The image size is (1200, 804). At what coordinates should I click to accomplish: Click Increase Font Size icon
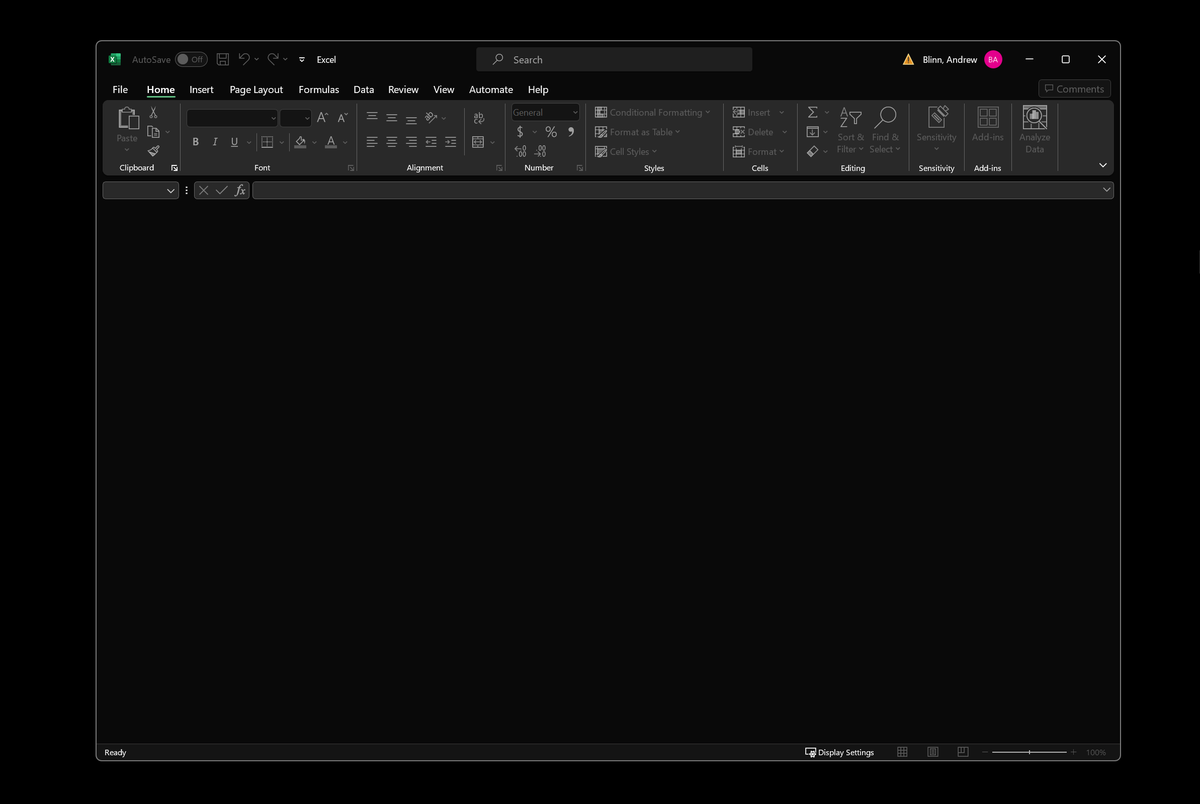pos(322,118)
